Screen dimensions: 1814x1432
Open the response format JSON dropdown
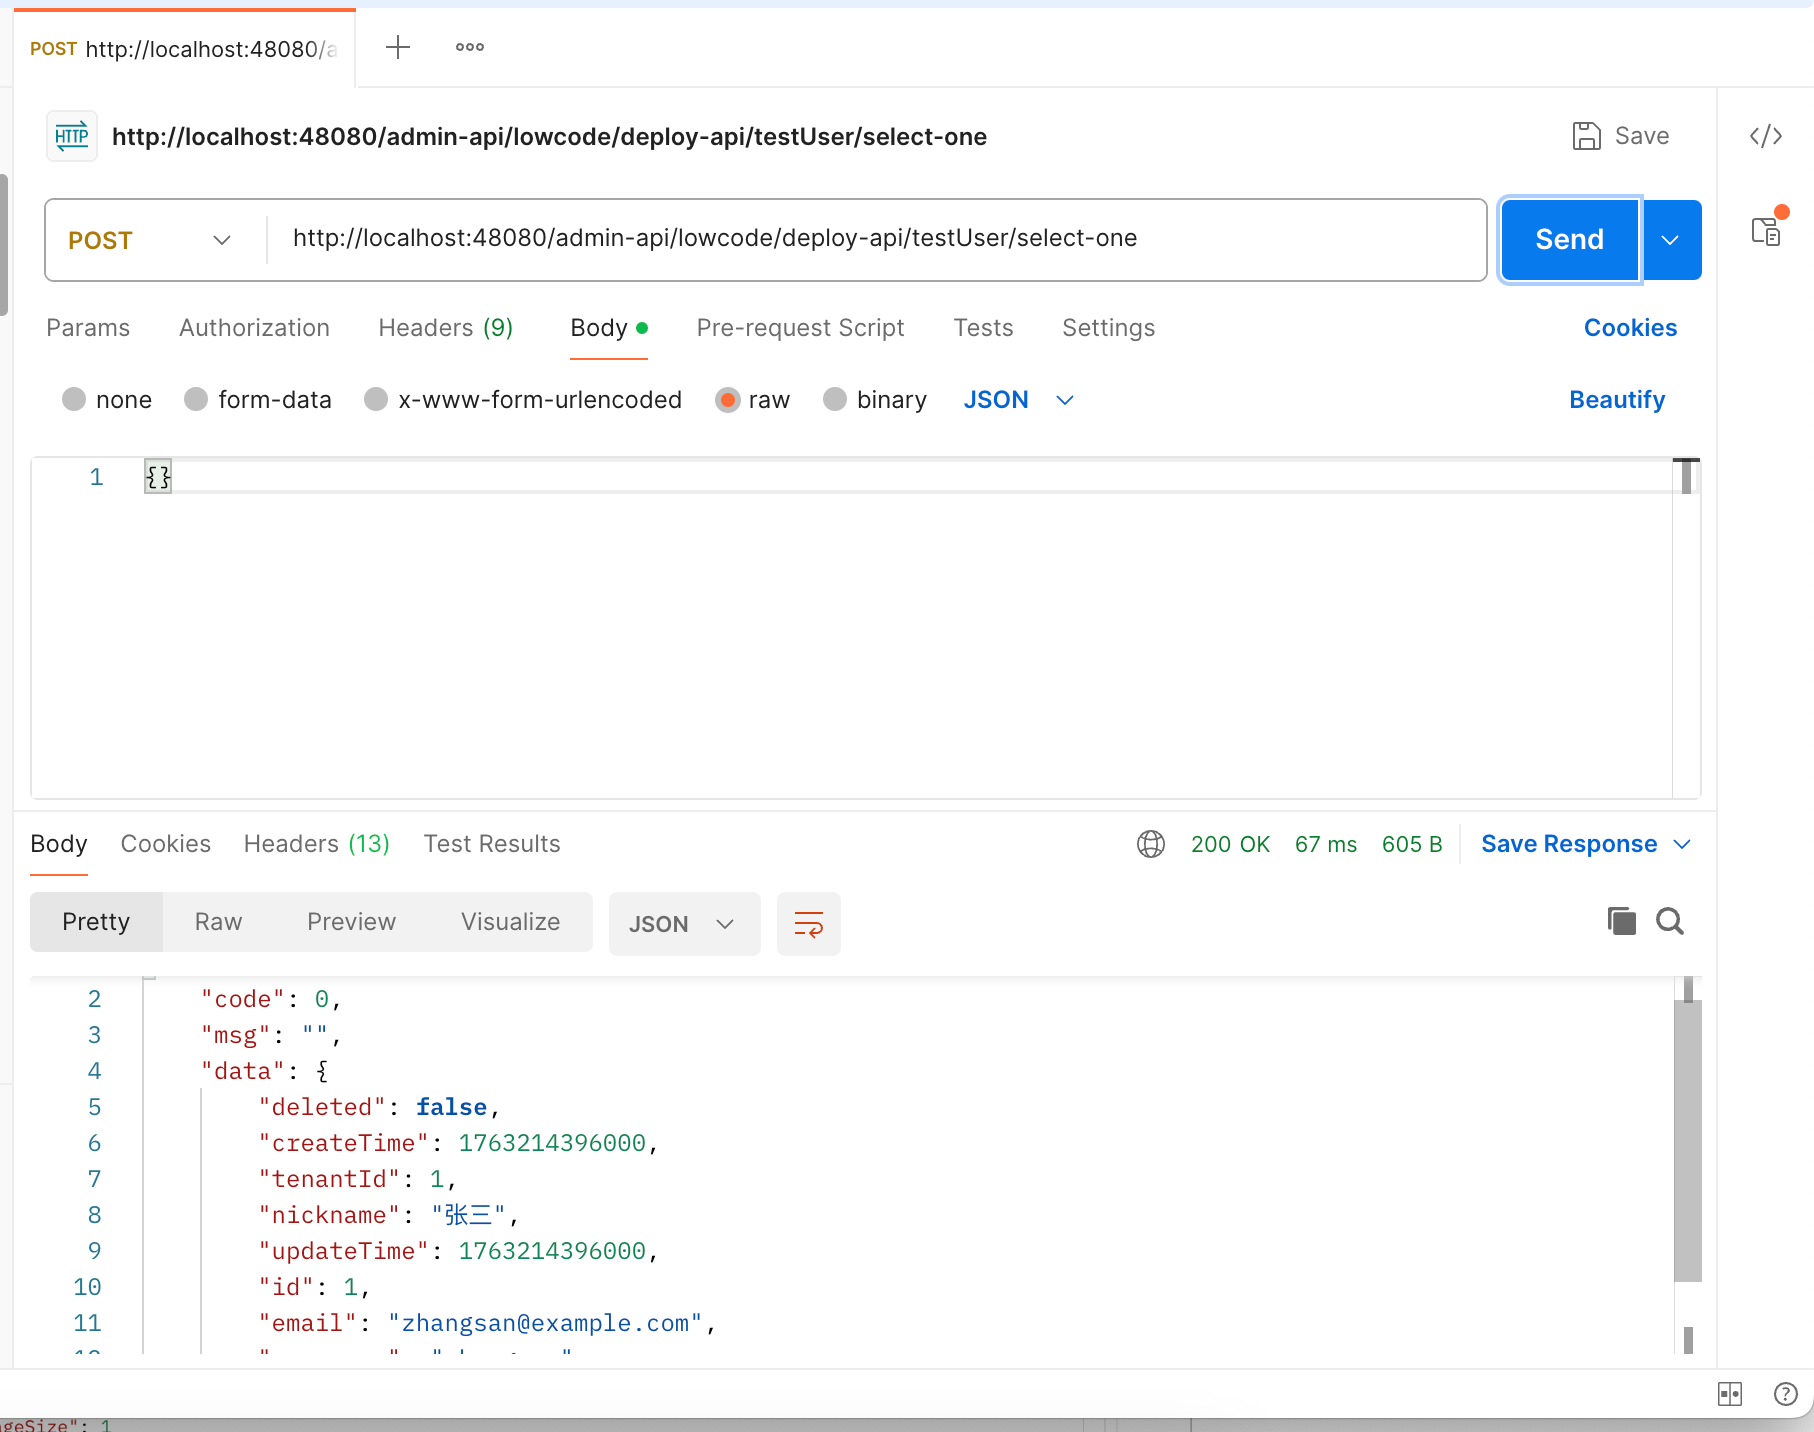coord(683,924)
